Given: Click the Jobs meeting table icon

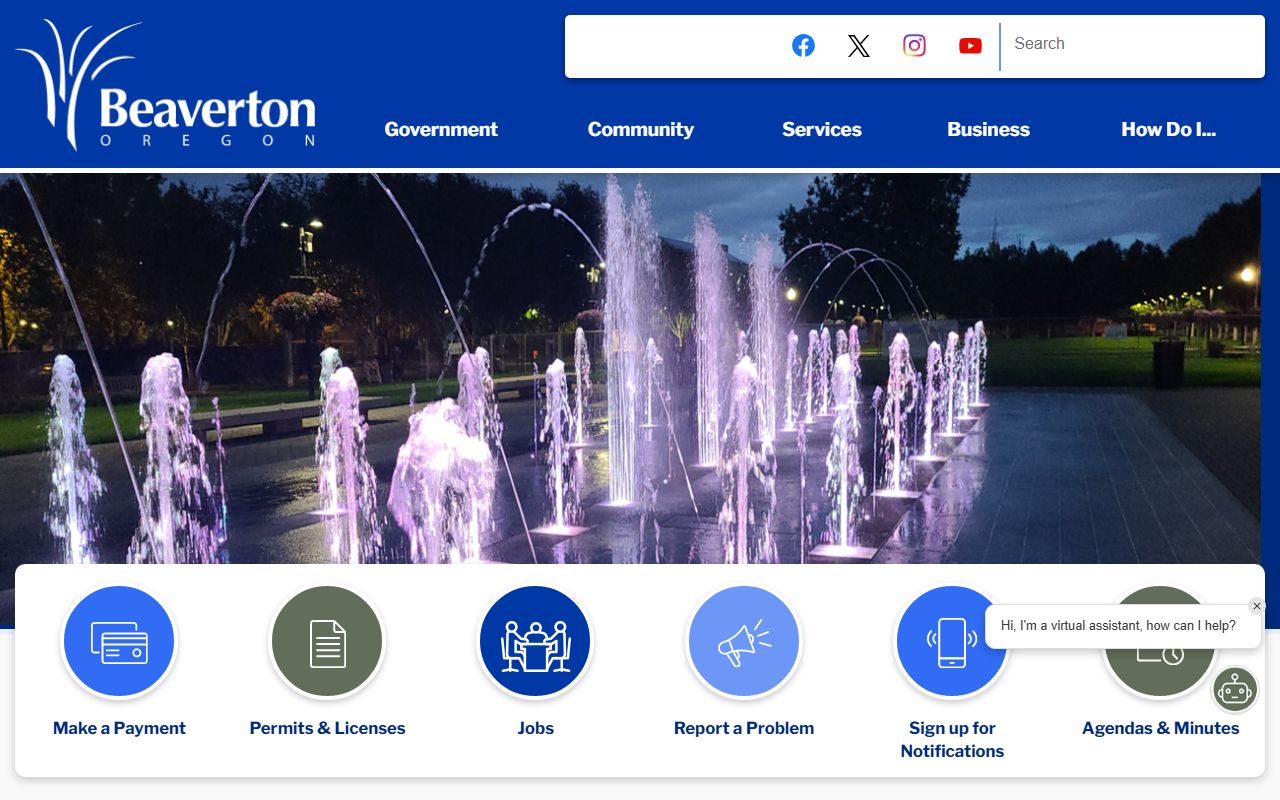Looking at the screenshot, I should (535, 641).
